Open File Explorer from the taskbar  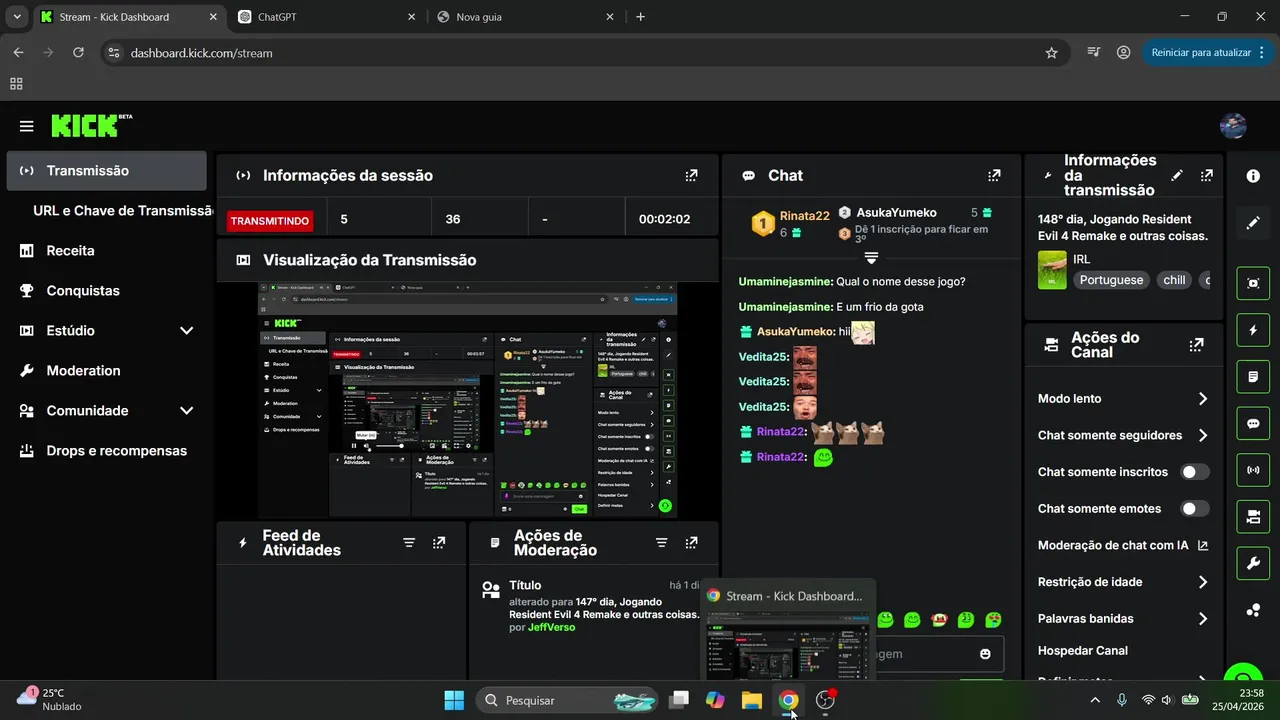click(x=751, y=700)
